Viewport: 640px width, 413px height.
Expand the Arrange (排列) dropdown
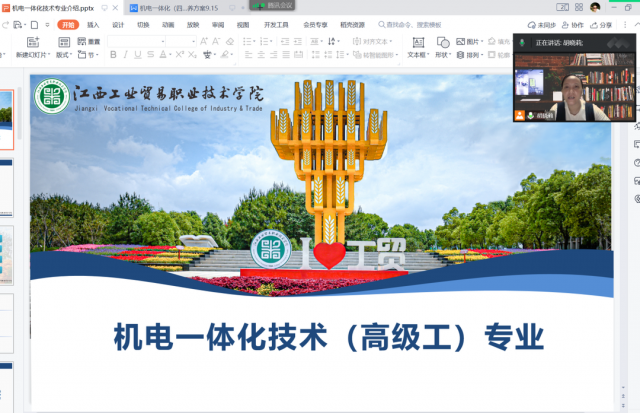coord(468,55)
